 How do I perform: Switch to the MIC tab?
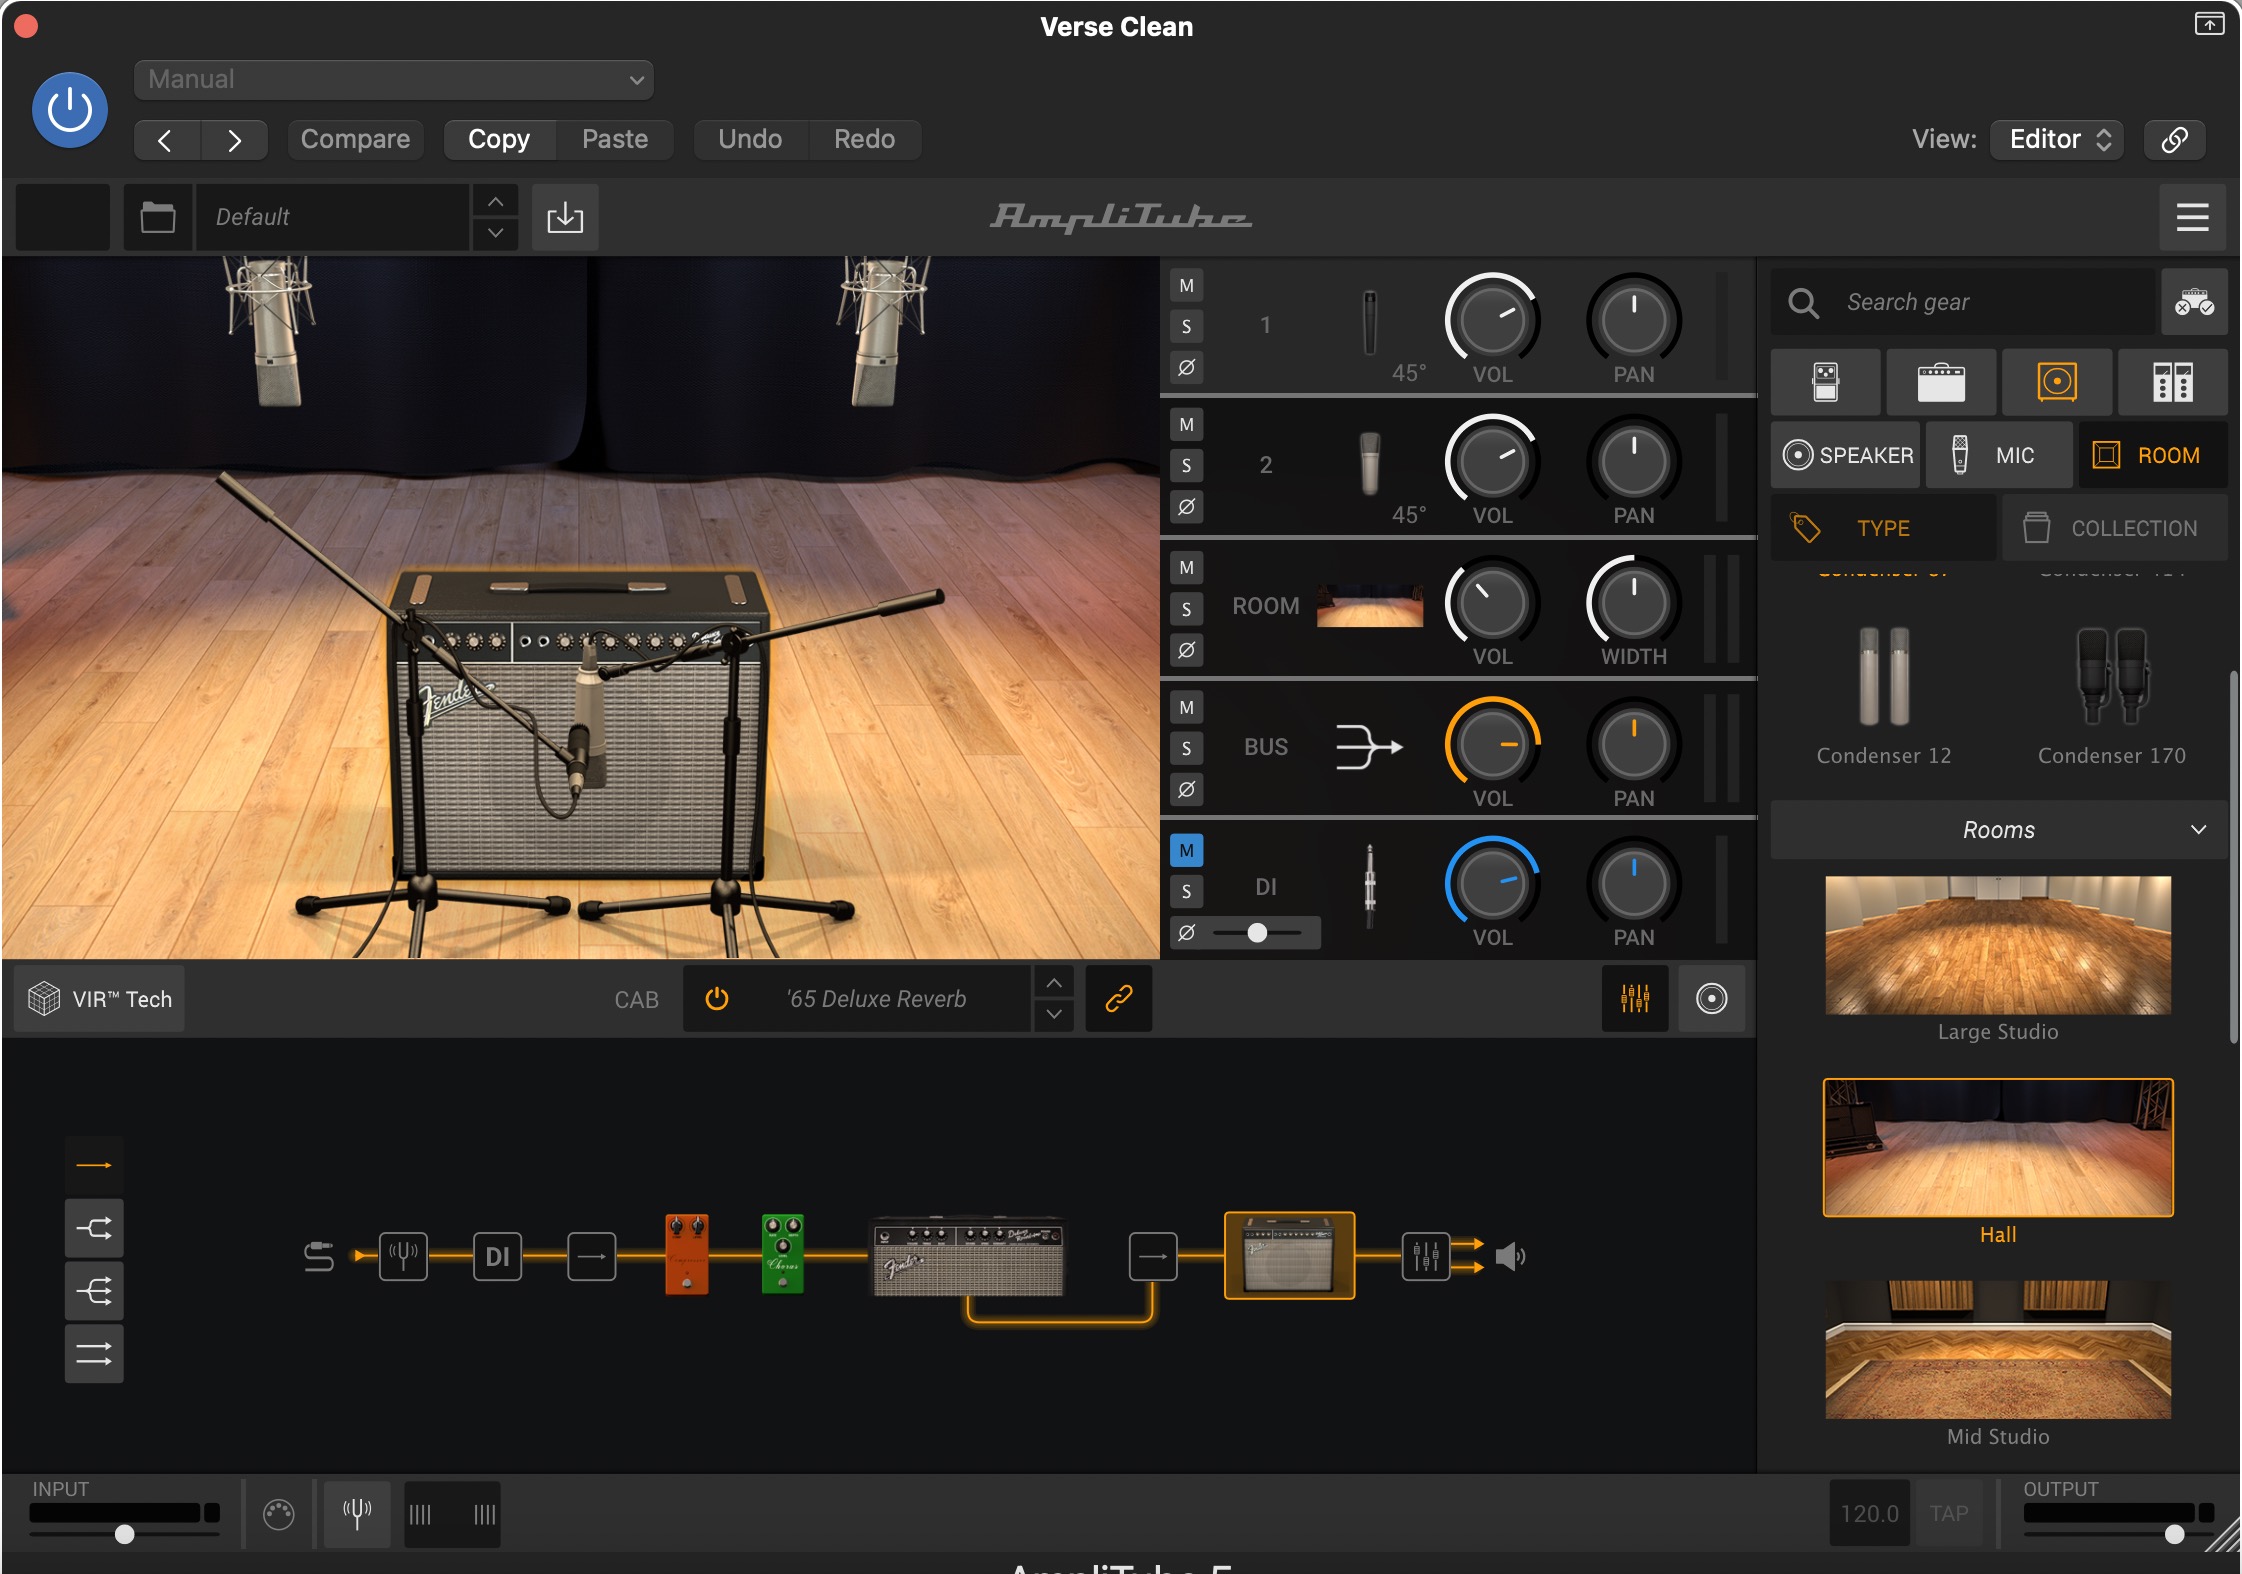coord(1999,455)
